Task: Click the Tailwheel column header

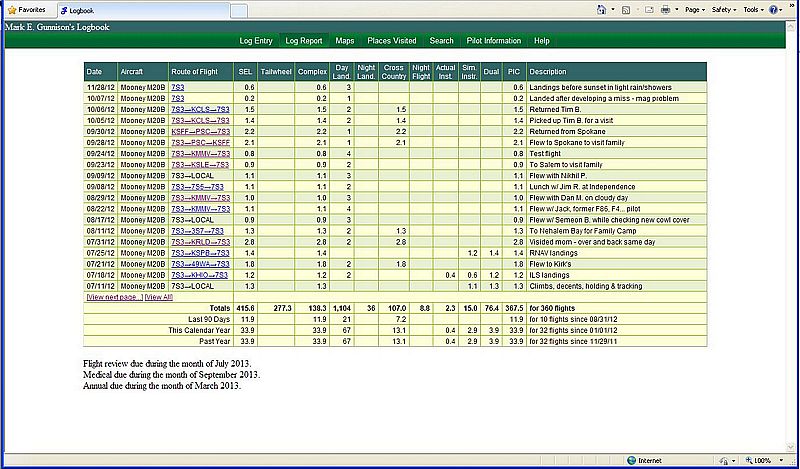Action: click(x=276, y=72)
